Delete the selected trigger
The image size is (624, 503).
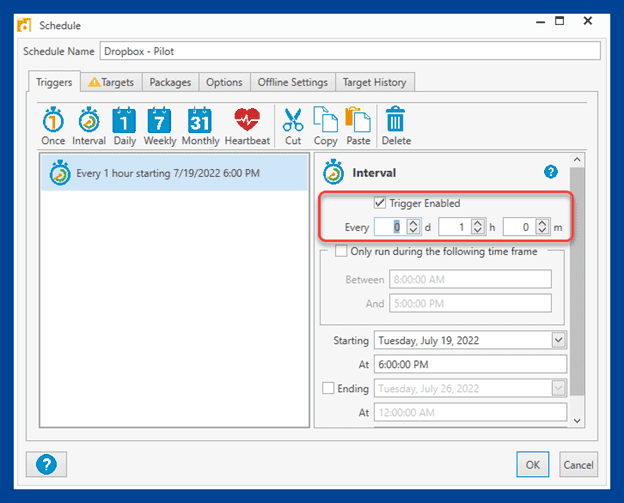(396, 126)
